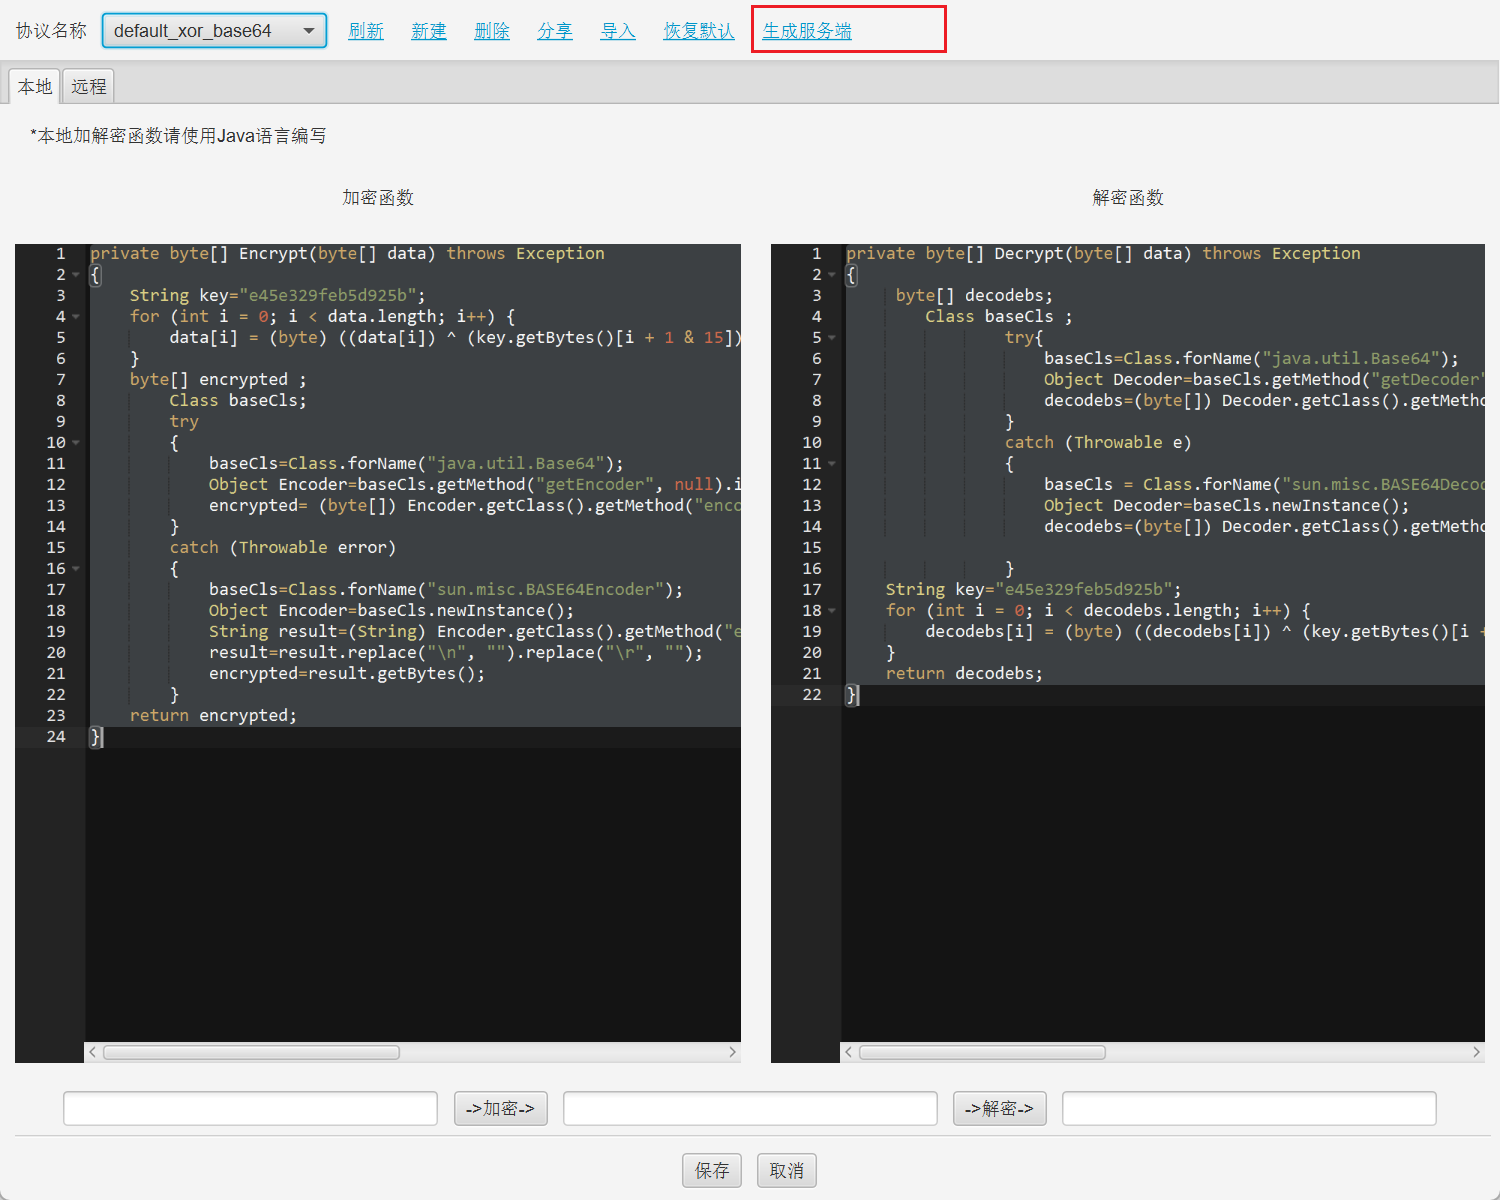Image resolution: width=1500 pixels, height=1200 pixels.
Task: Collapse the fold arrow at encrypt line 16
Action: coord(76,569)
